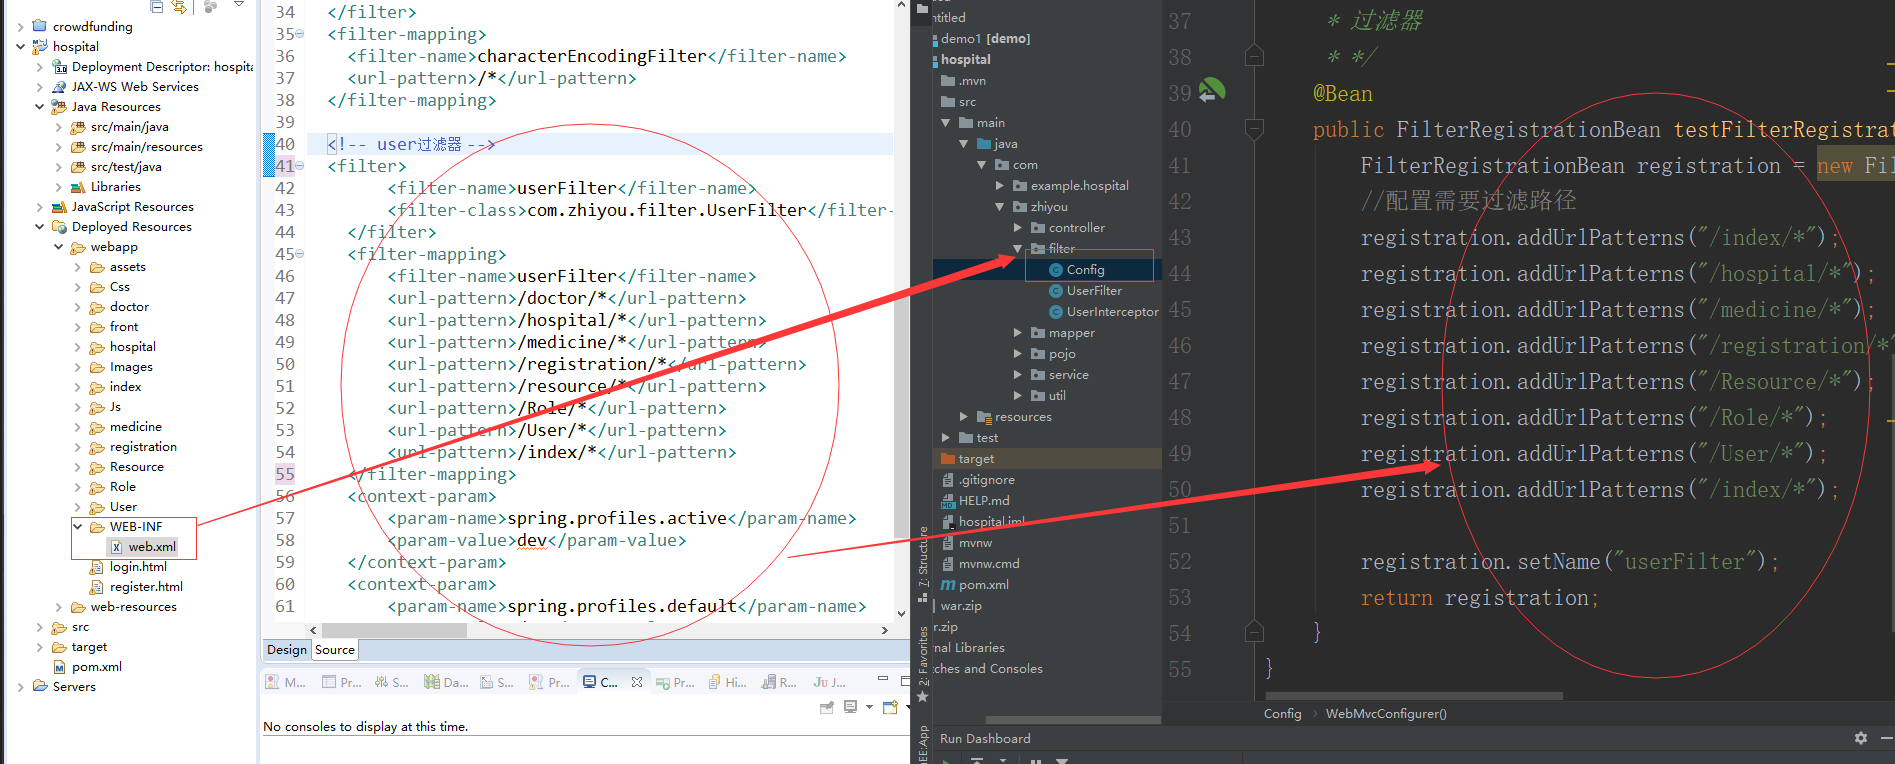Image resolution: width=1895 pixels, height=764 pixels.
Task: Open the Progress view tab
Action: 675,682
